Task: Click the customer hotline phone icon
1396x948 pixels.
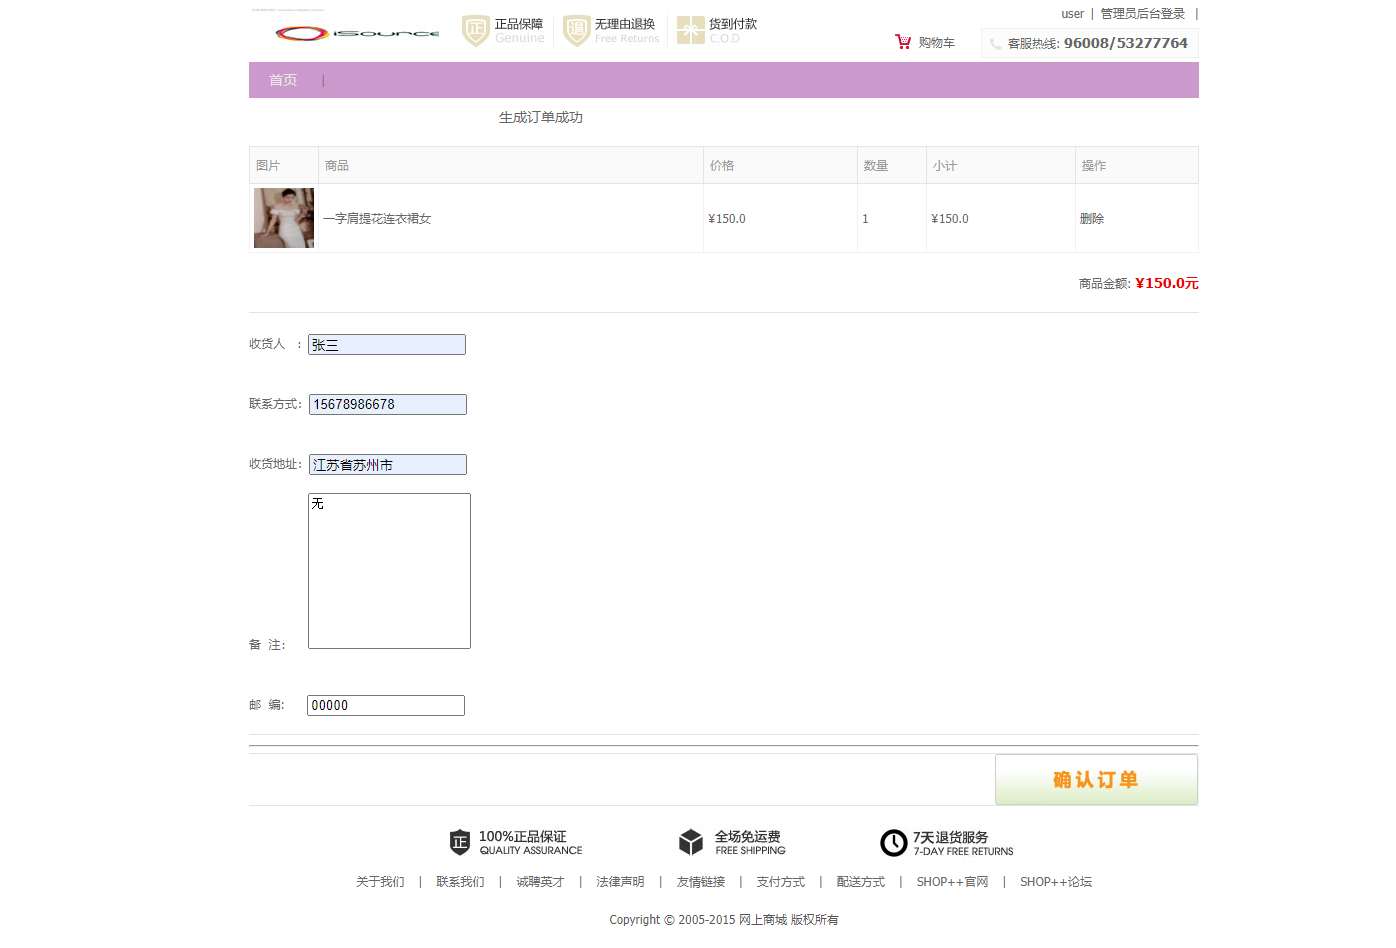Action: click(996, 43)
